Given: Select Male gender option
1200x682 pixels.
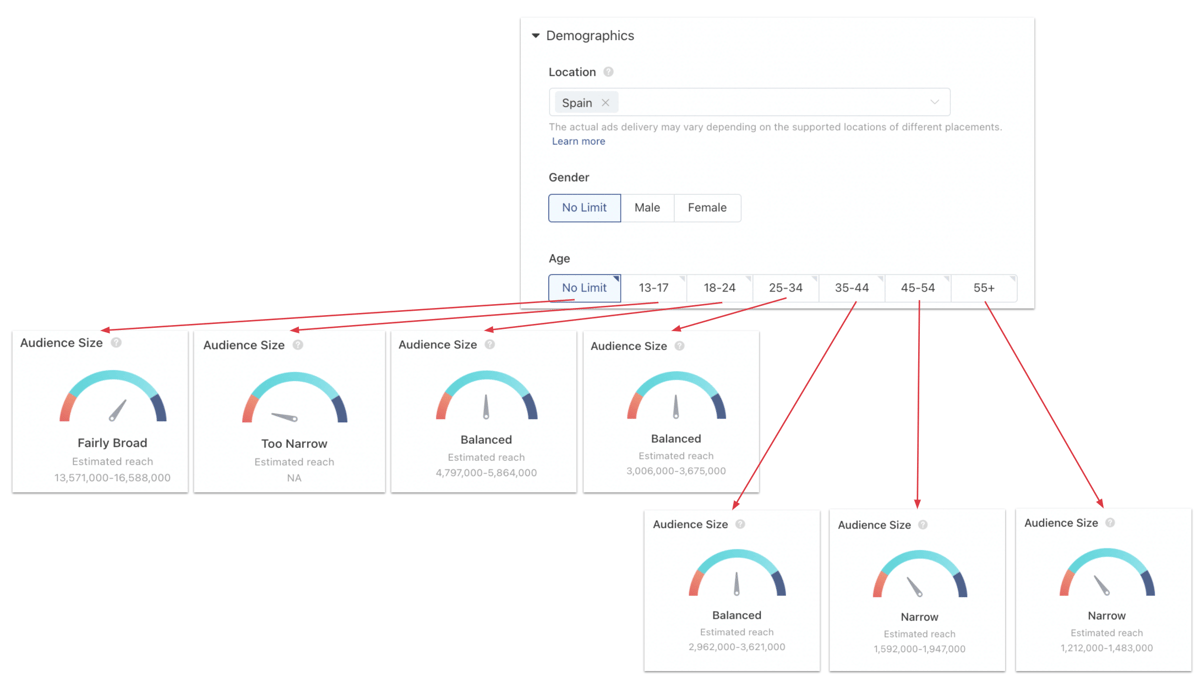Looking at the screenshot, I should click(647, 208).
